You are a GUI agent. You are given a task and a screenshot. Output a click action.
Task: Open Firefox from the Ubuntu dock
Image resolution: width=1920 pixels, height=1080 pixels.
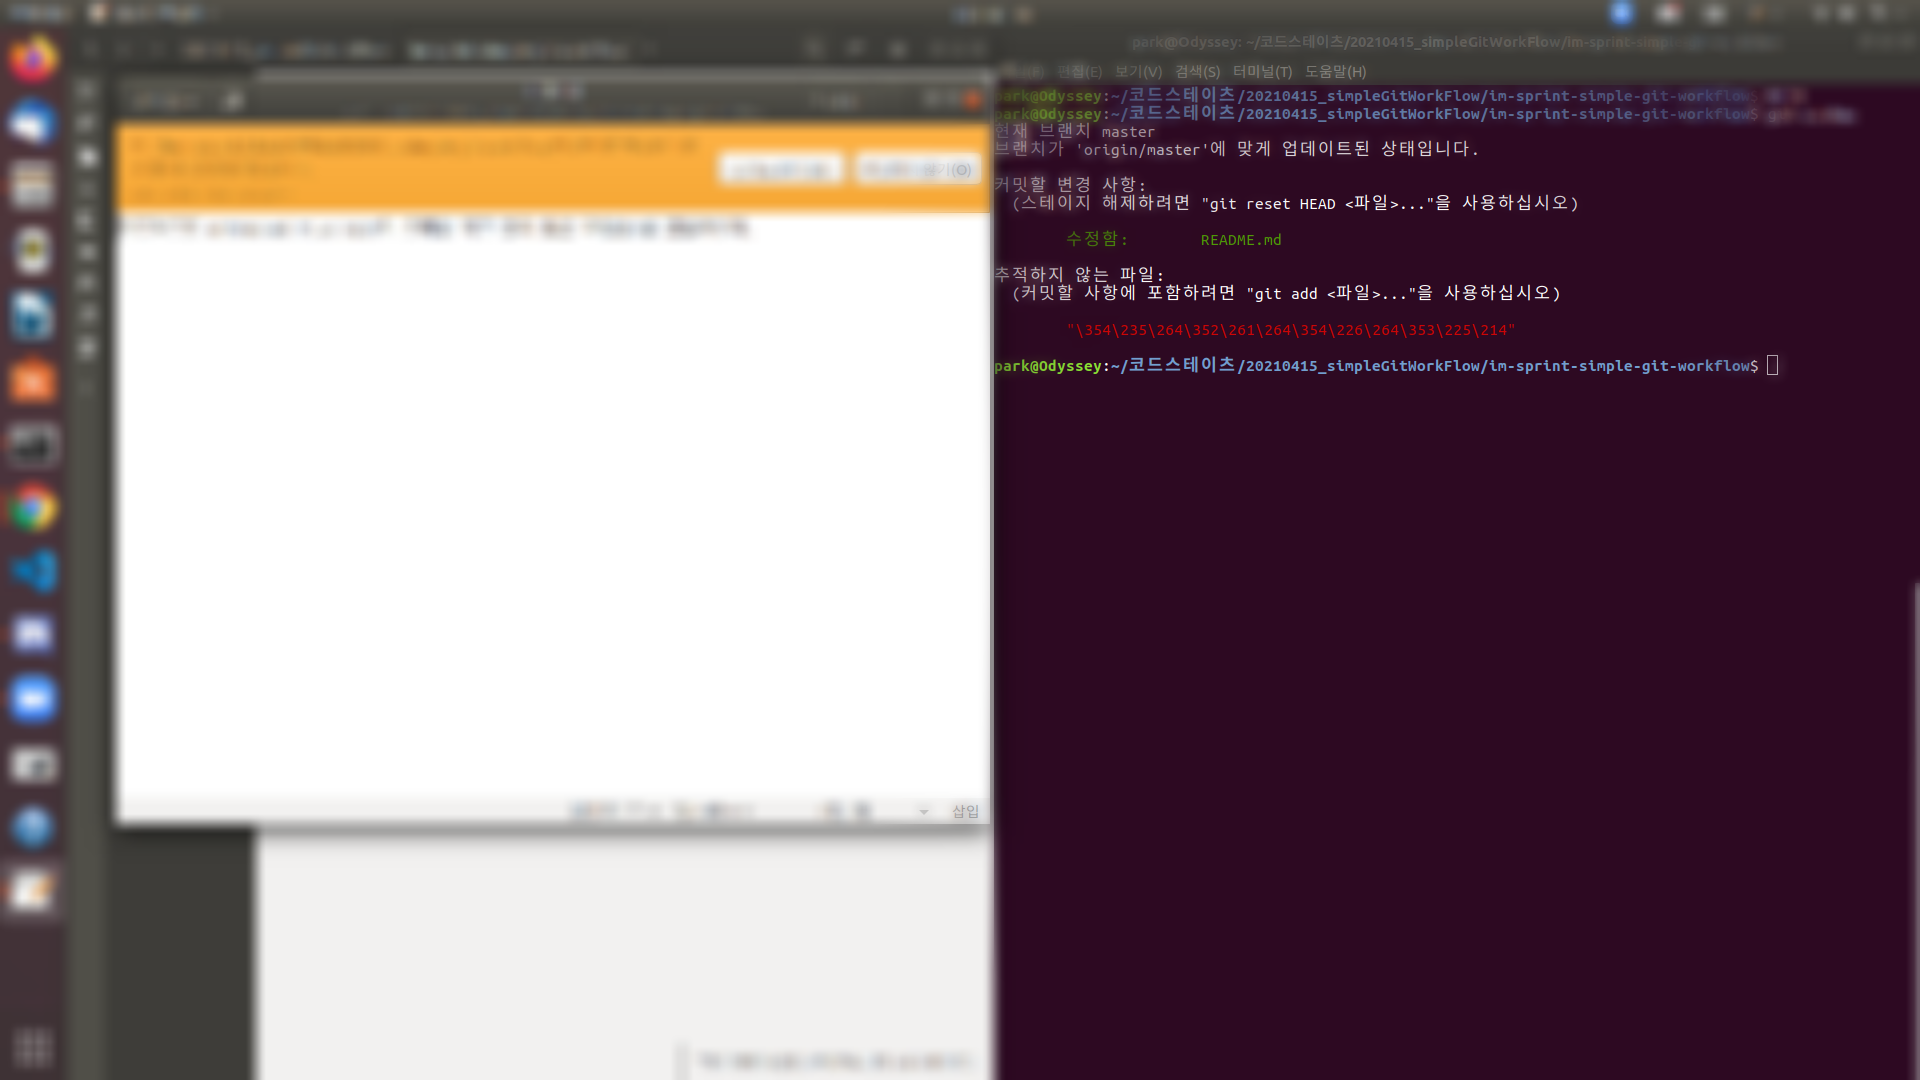[33, 59]
